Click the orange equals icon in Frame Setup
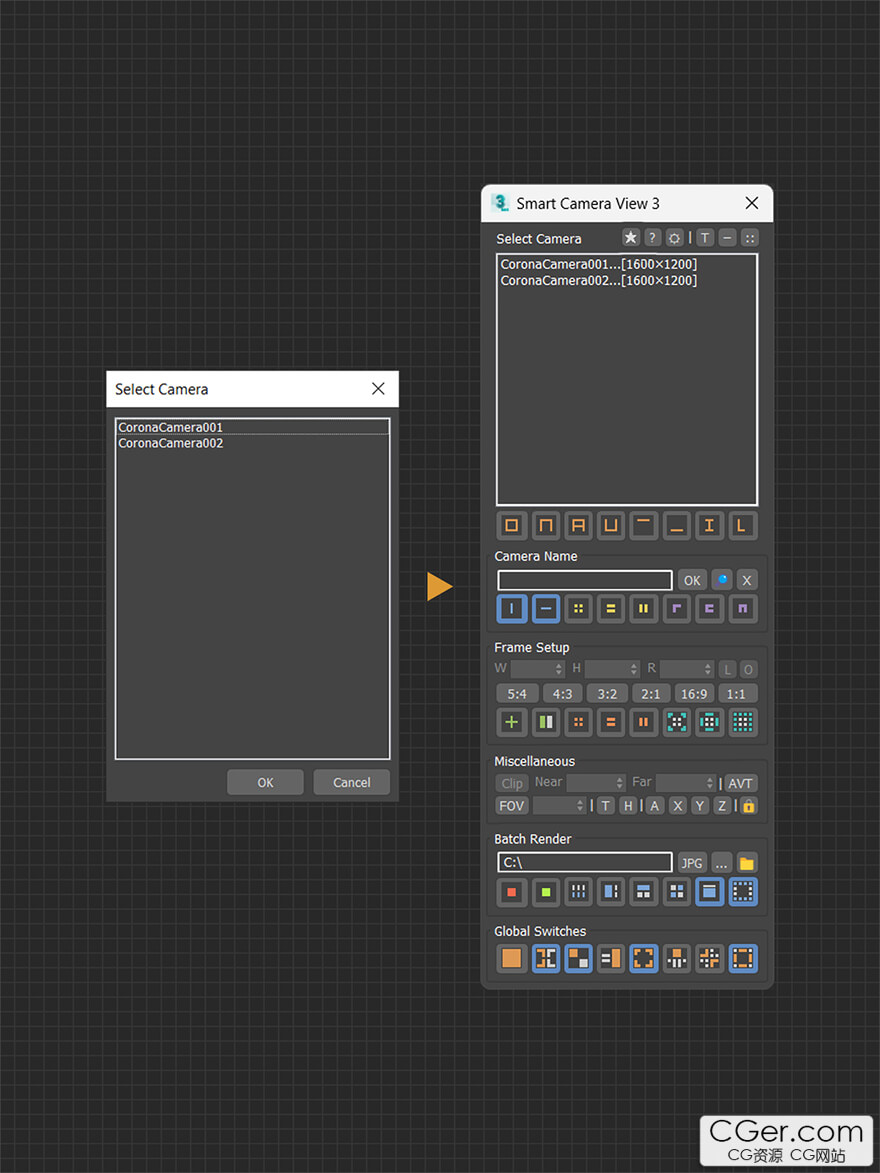Image resolution: width=880 pixels, height=1173 pixels. [x=611, y=722]
